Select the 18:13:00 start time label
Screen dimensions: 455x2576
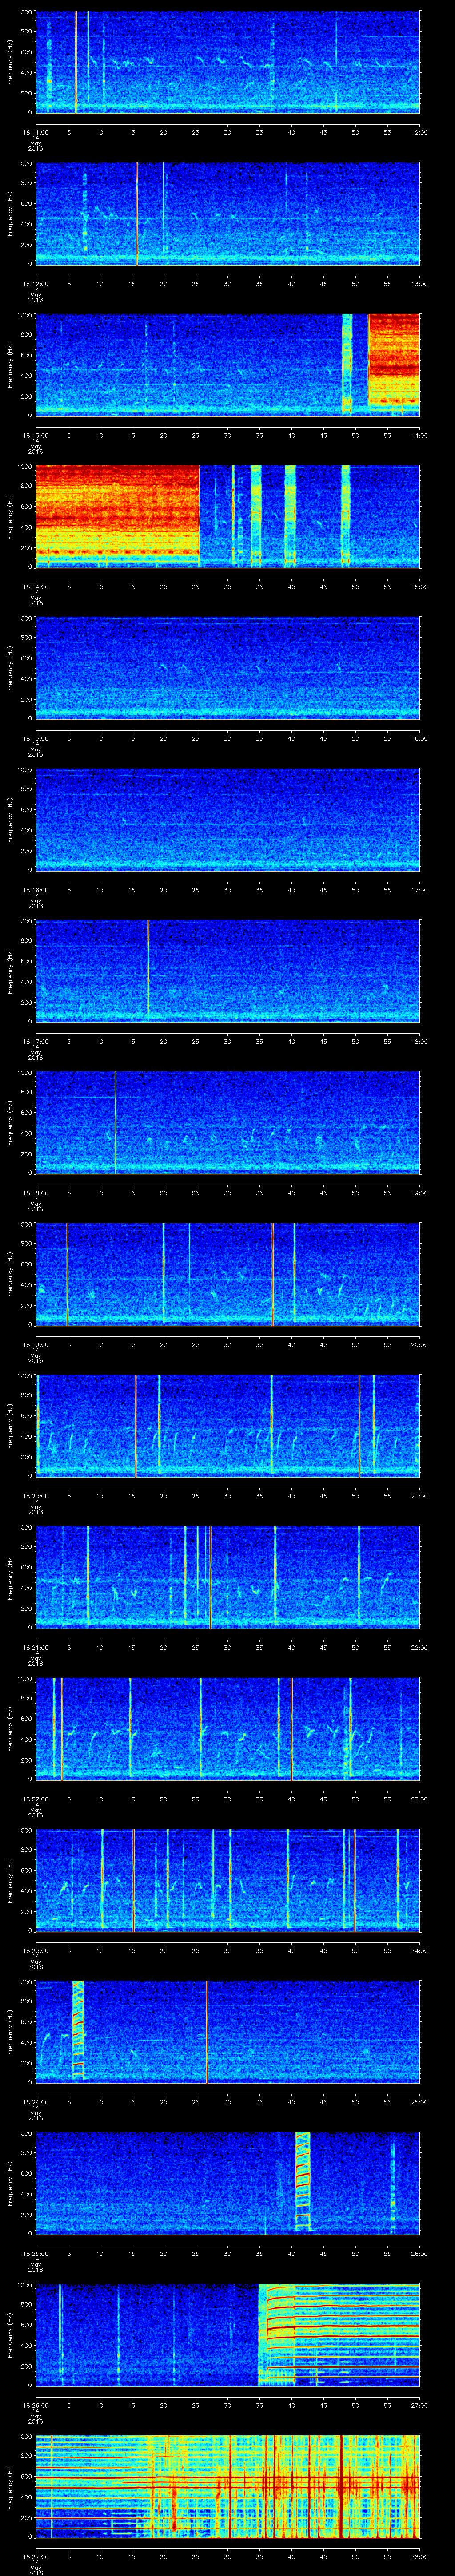(x=35, y=435)
